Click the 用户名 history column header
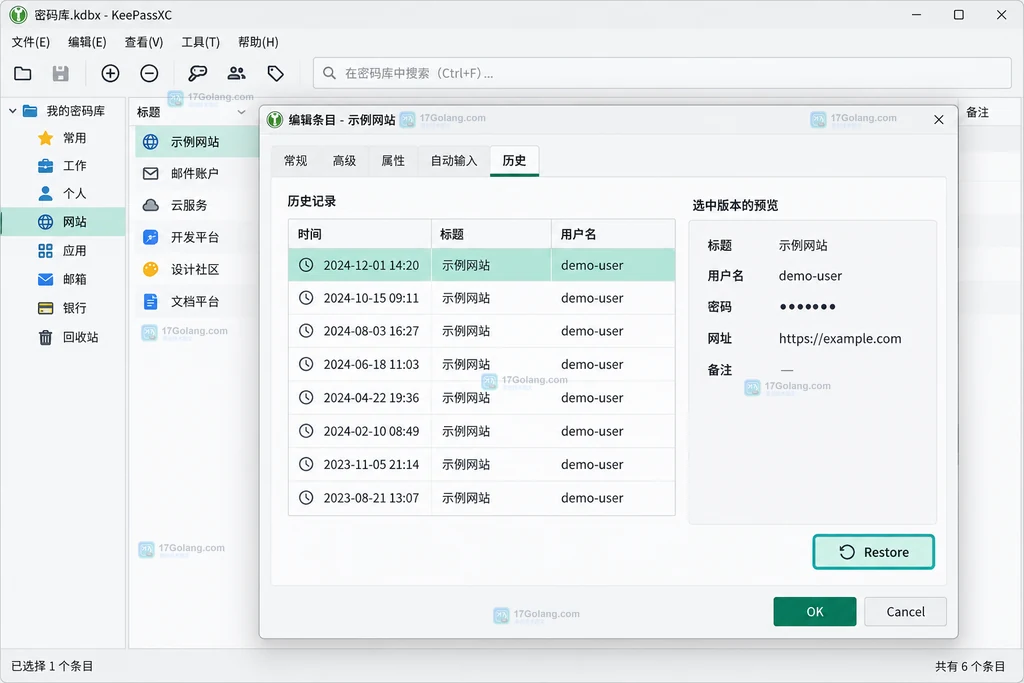The height and width of the screenshot is (683, 1024). point(613,234)
